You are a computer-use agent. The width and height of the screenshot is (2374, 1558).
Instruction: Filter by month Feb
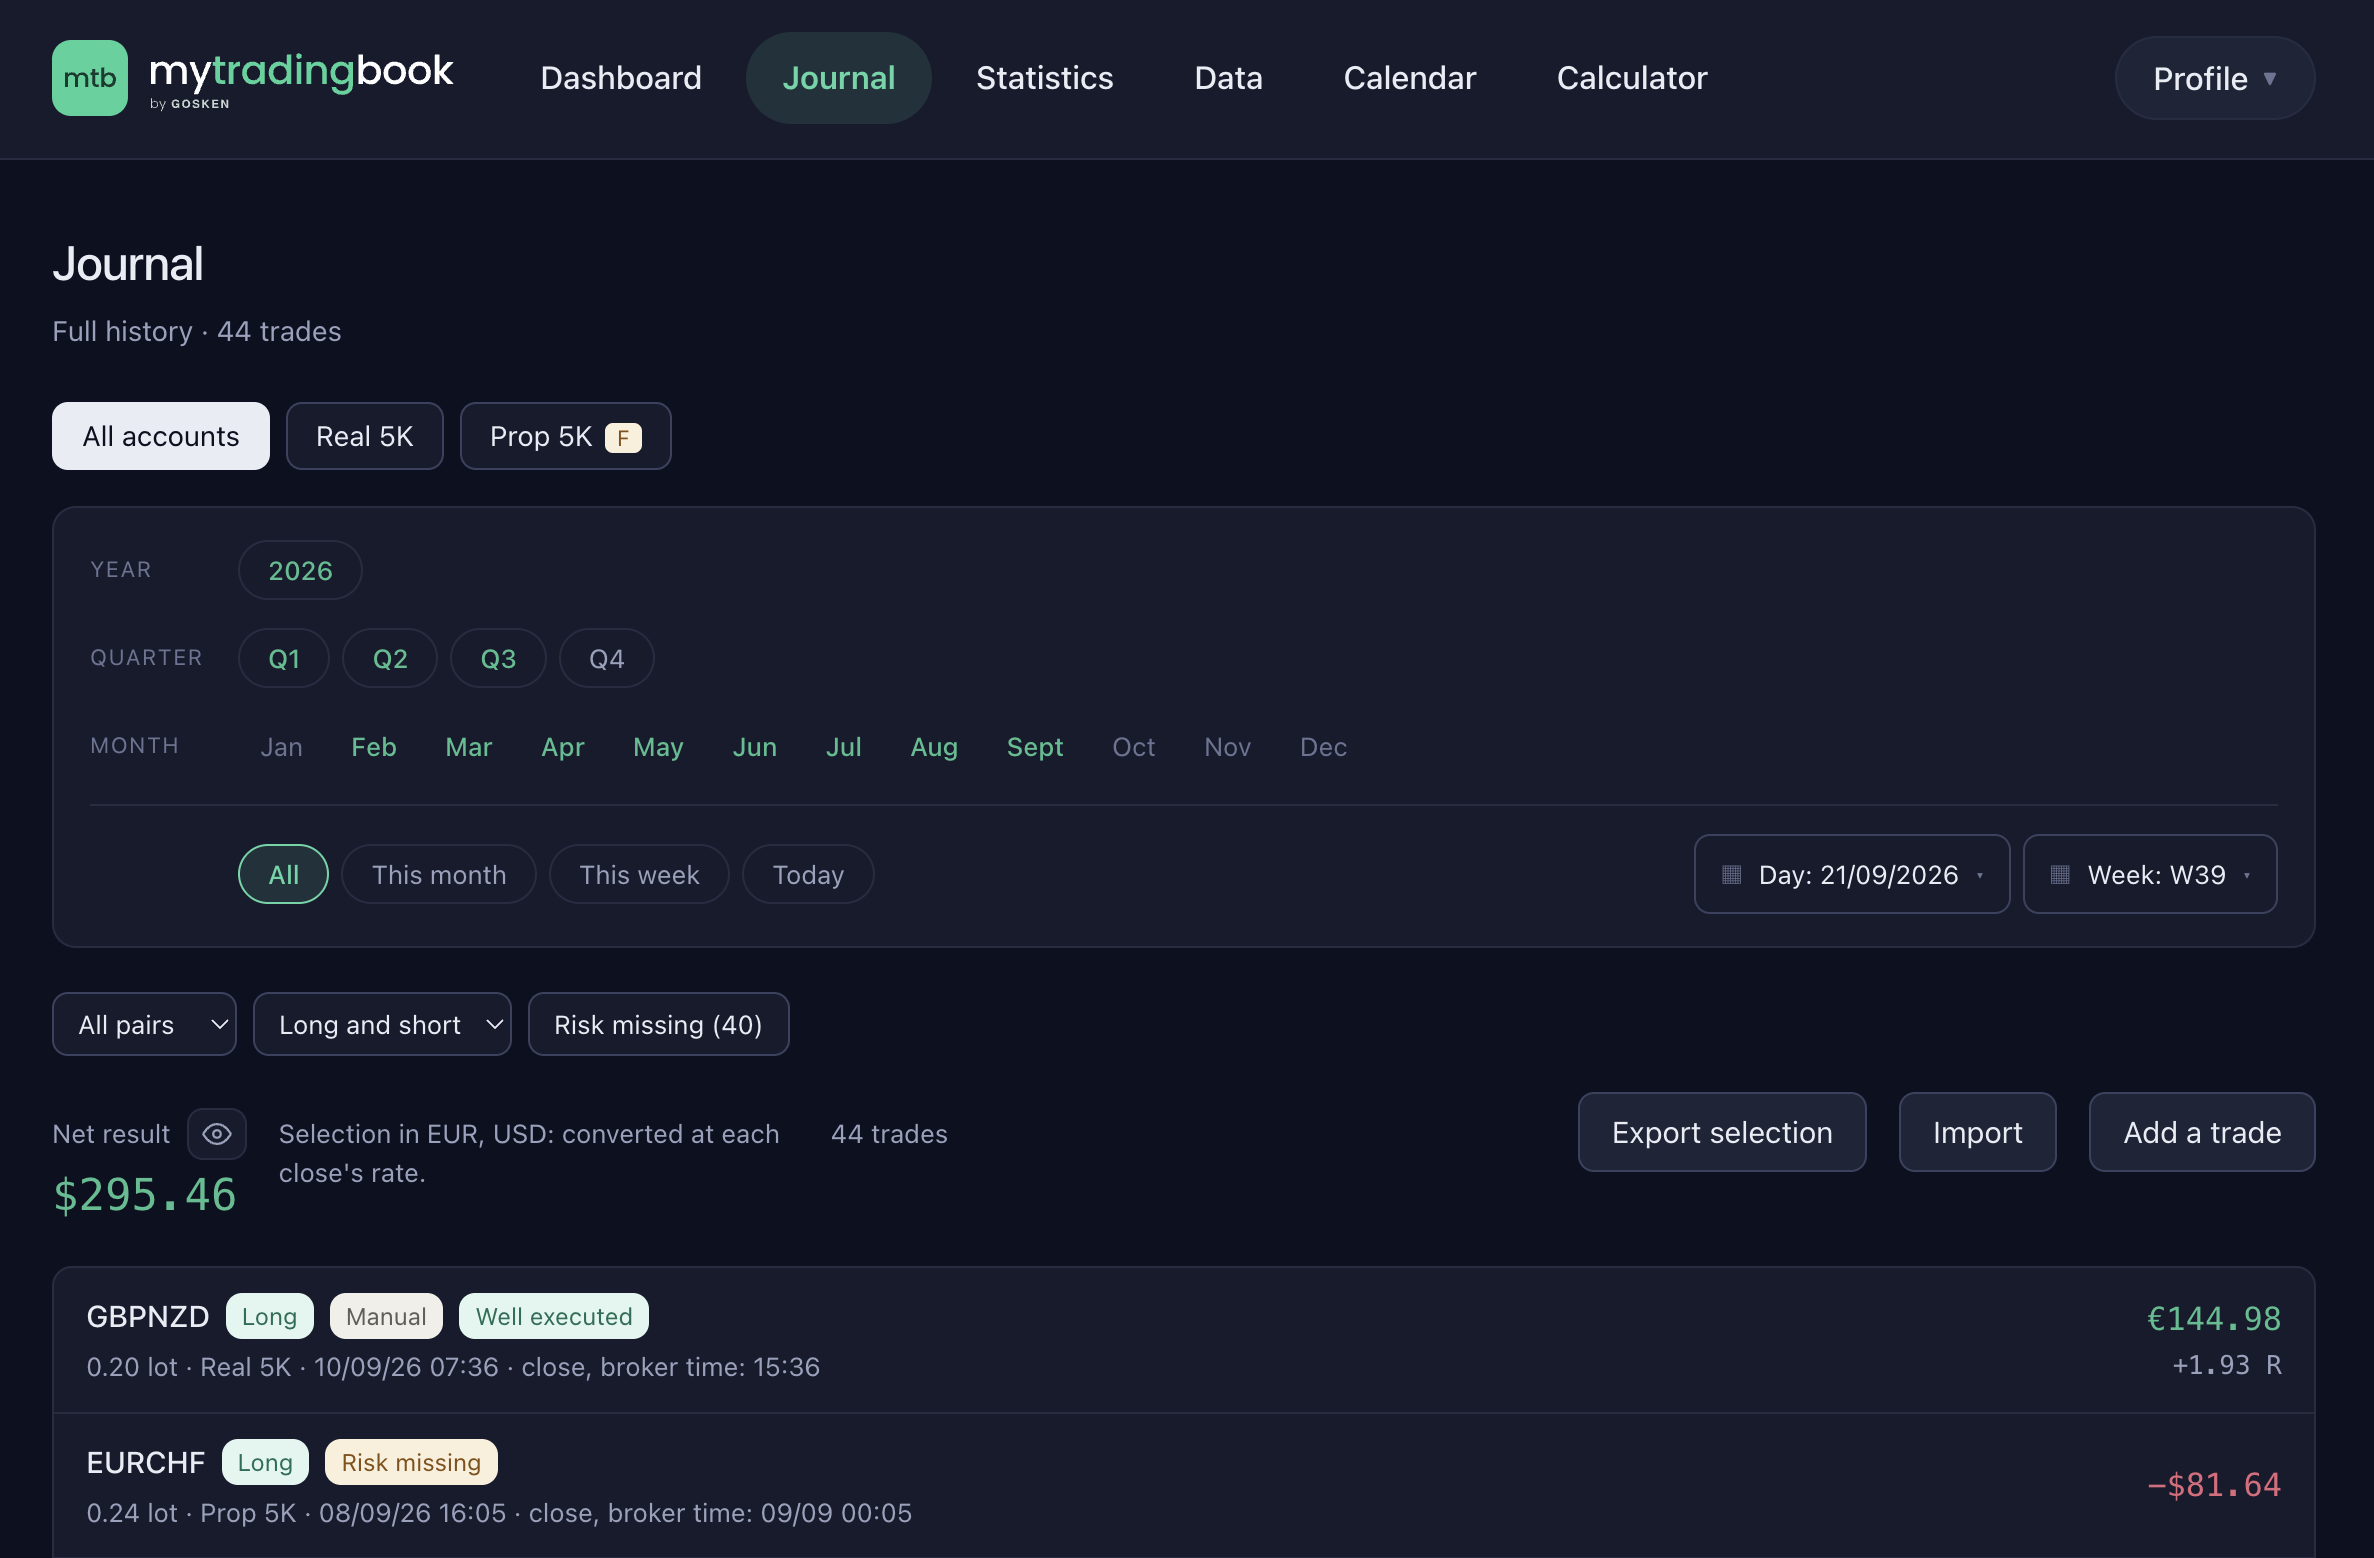click(x=374, y=746)
